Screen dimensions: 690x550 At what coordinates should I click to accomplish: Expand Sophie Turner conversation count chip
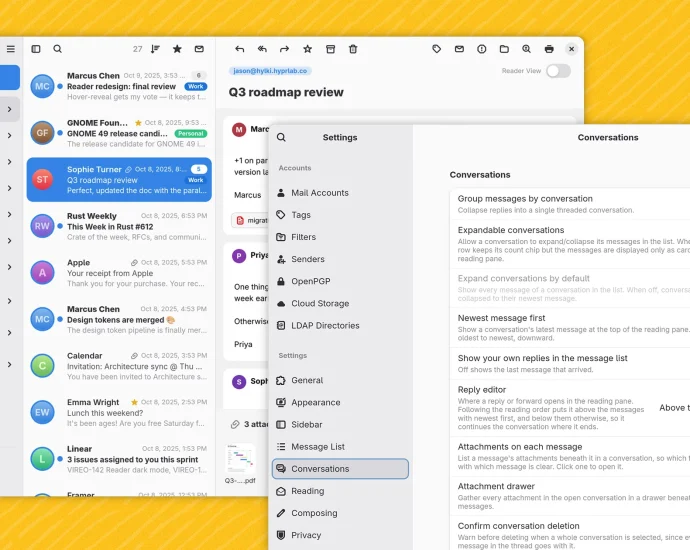[199, 169]
